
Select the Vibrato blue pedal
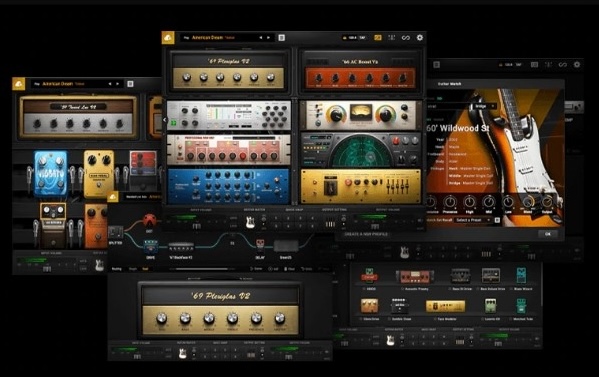[x=51, y=174]
